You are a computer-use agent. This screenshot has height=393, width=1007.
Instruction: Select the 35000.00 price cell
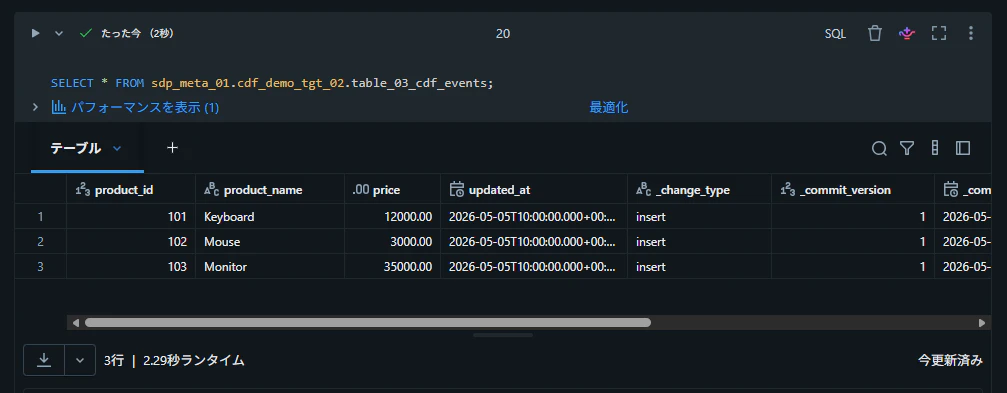[392, 266]
